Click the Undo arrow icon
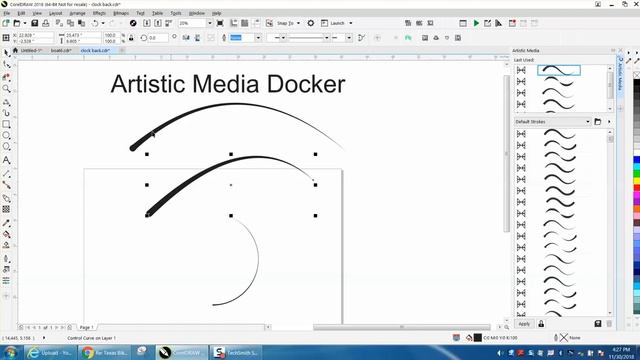The image size is (640, 360). point(95,23)
